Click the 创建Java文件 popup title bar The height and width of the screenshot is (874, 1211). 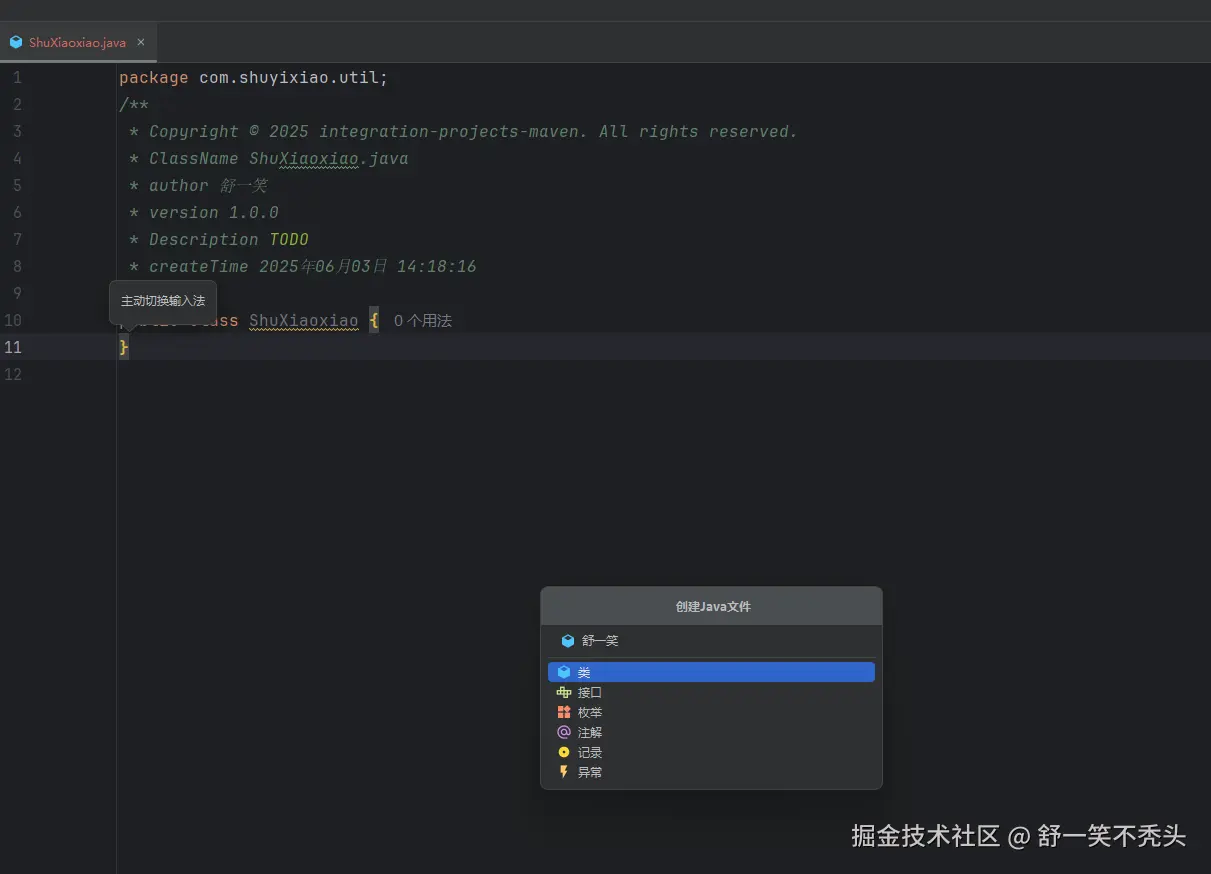711,606
